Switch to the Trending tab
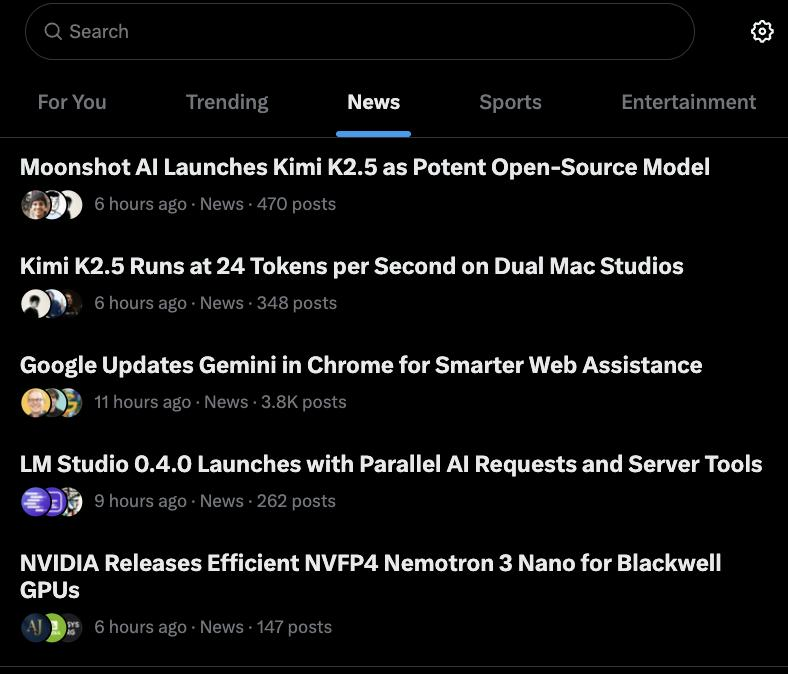The image size is (788, 674). pyautogui.click(x=227, y=102)
